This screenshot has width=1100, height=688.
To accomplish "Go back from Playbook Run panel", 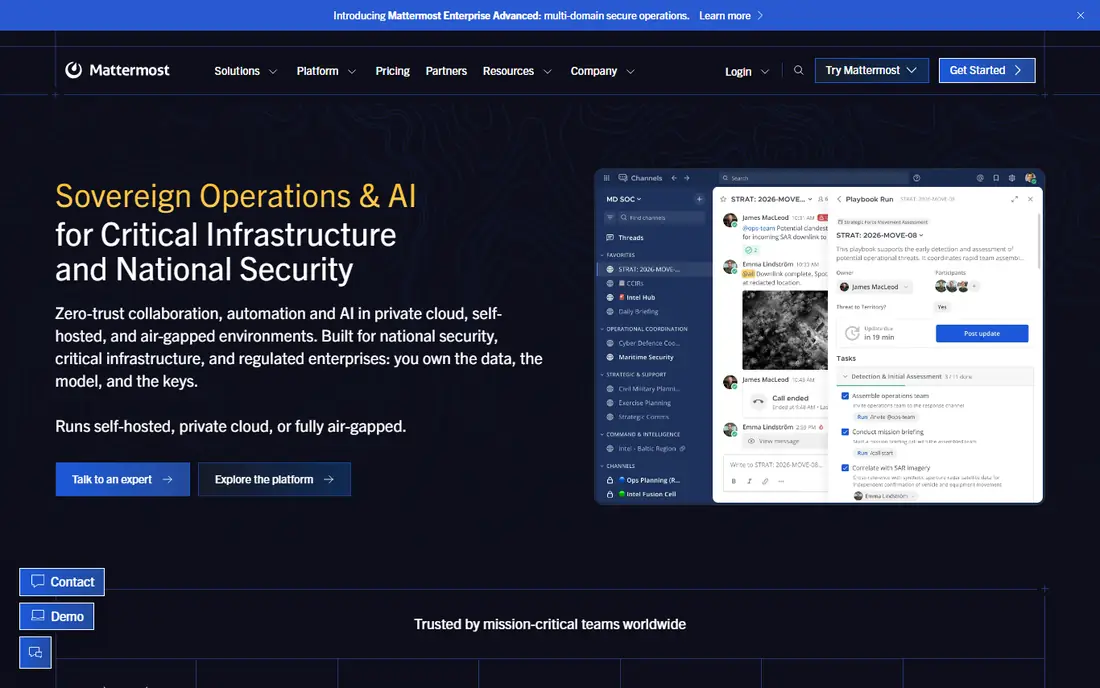I will pos(839,199).
